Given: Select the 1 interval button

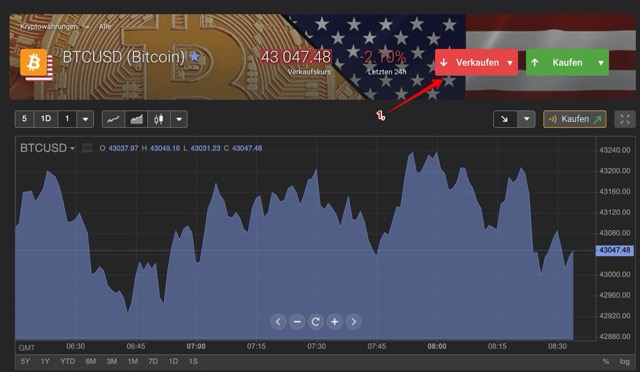Looking at the screenshot, I should [x=67, y=119].
